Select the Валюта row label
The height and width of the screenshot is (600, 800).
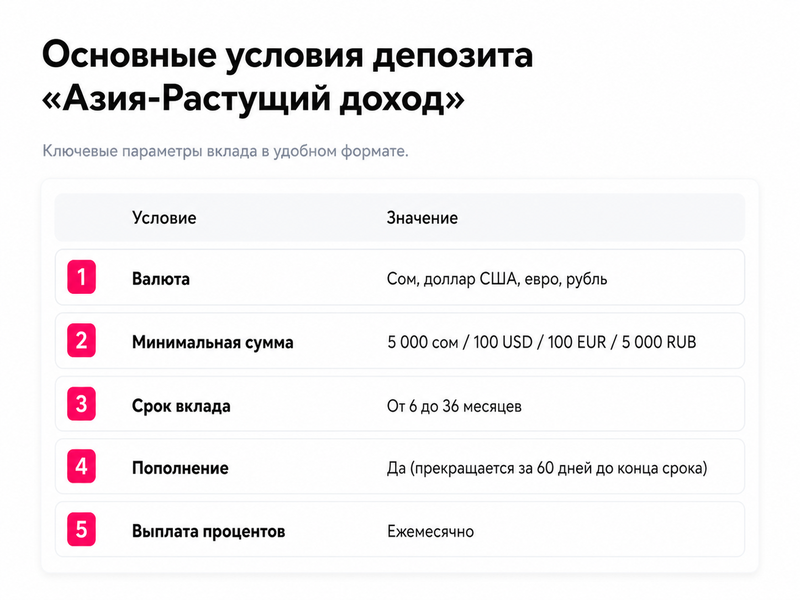161,279
